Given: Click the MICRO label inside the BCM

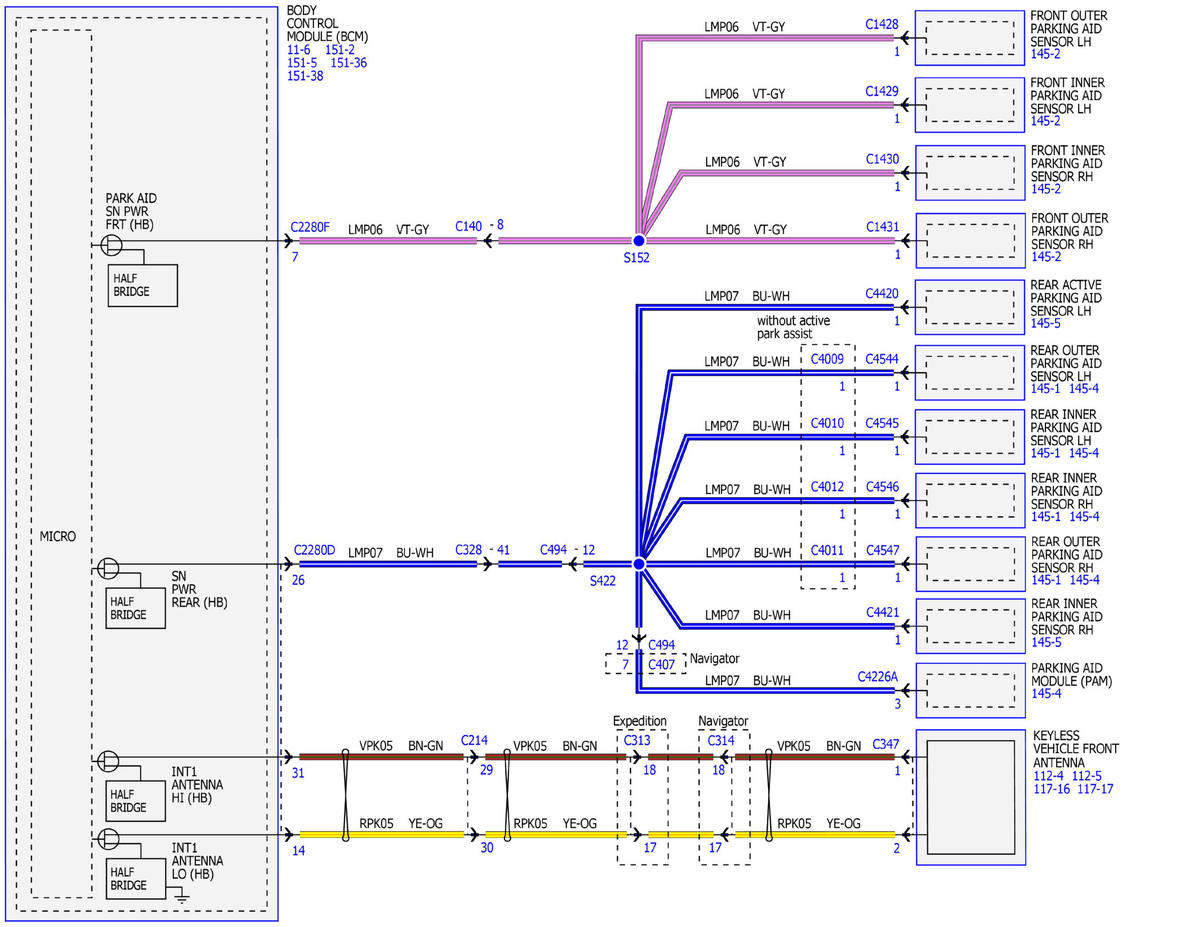Looking at the screenshot, I should (x=57, y=537).
